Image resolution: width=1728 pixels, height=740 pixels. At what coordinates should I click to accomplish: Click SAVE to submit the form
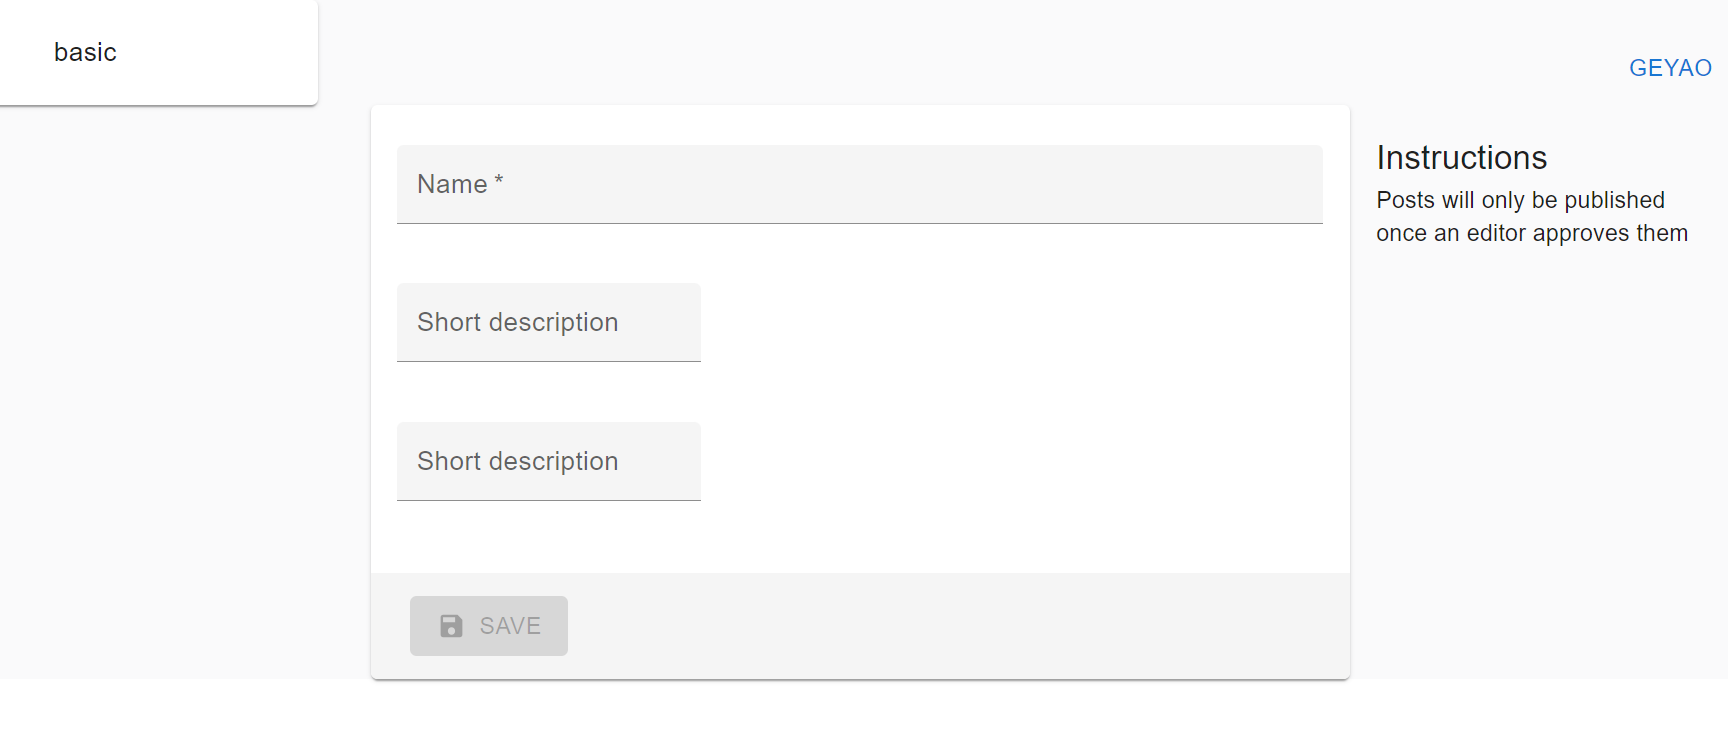coord(488,625)
